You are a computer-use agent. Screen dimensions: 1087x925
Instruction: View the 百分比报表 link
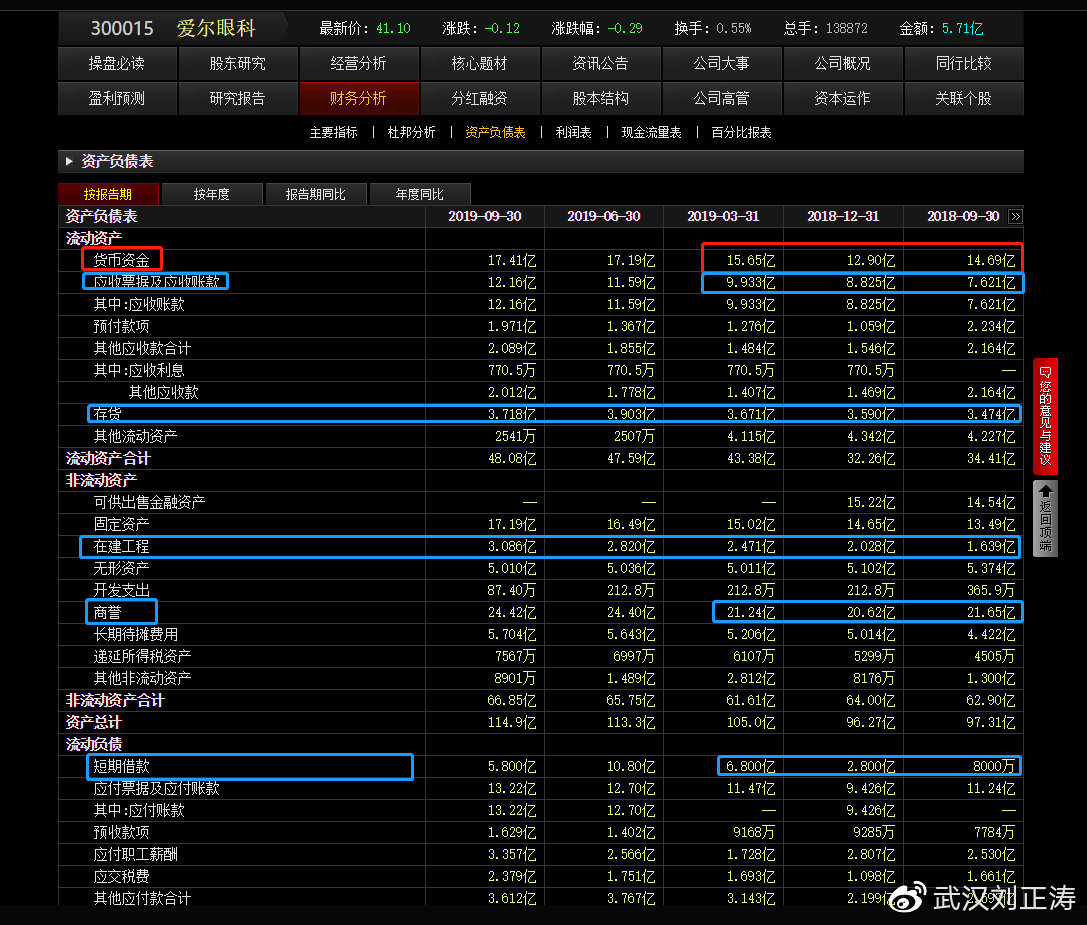click(x=741, y=132)
